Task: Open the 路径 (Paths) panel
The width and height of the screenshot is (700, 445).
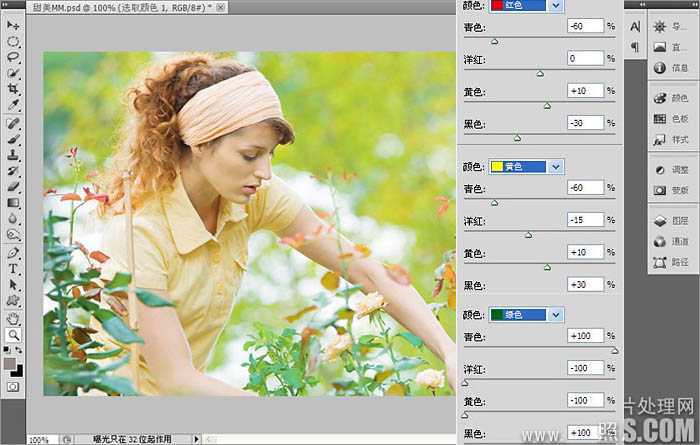Action: point(671,262)
